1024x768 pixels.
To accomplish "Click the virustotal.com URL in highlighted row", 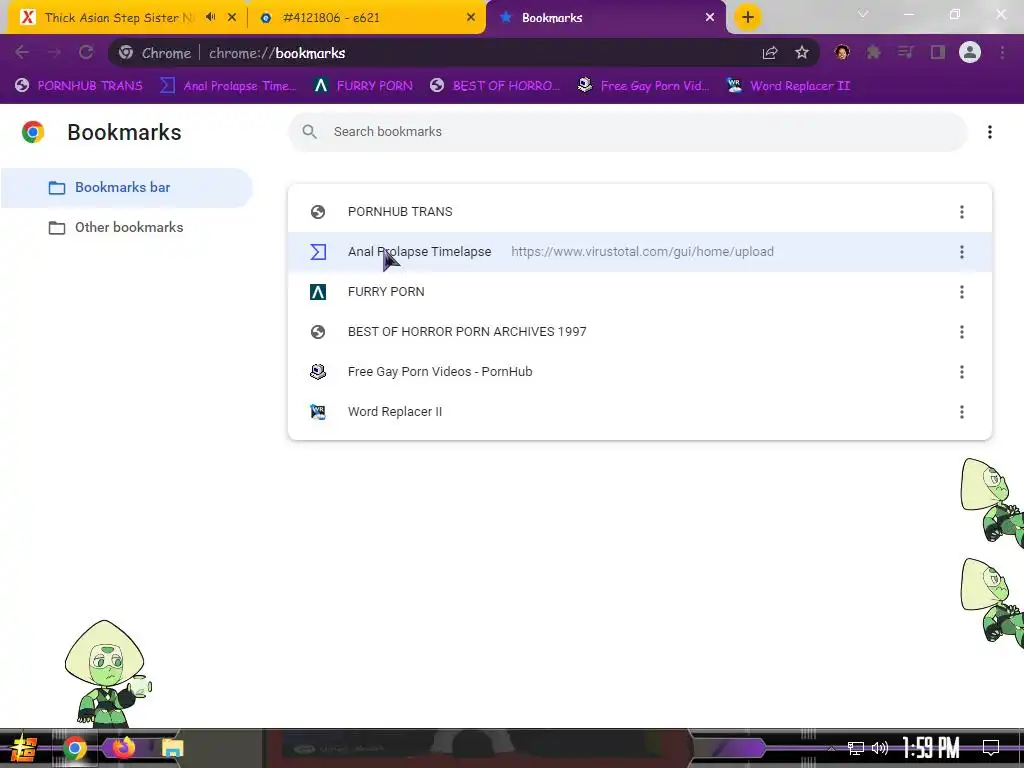I will pyautogui.click(x=642, y=251).
